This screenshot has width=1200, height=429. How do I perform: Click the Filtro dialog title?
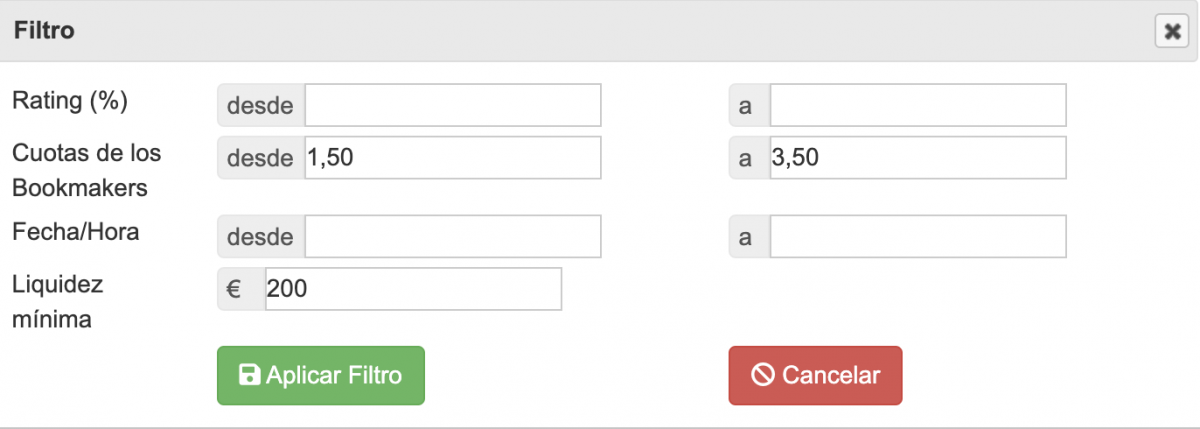click(44, 31)
